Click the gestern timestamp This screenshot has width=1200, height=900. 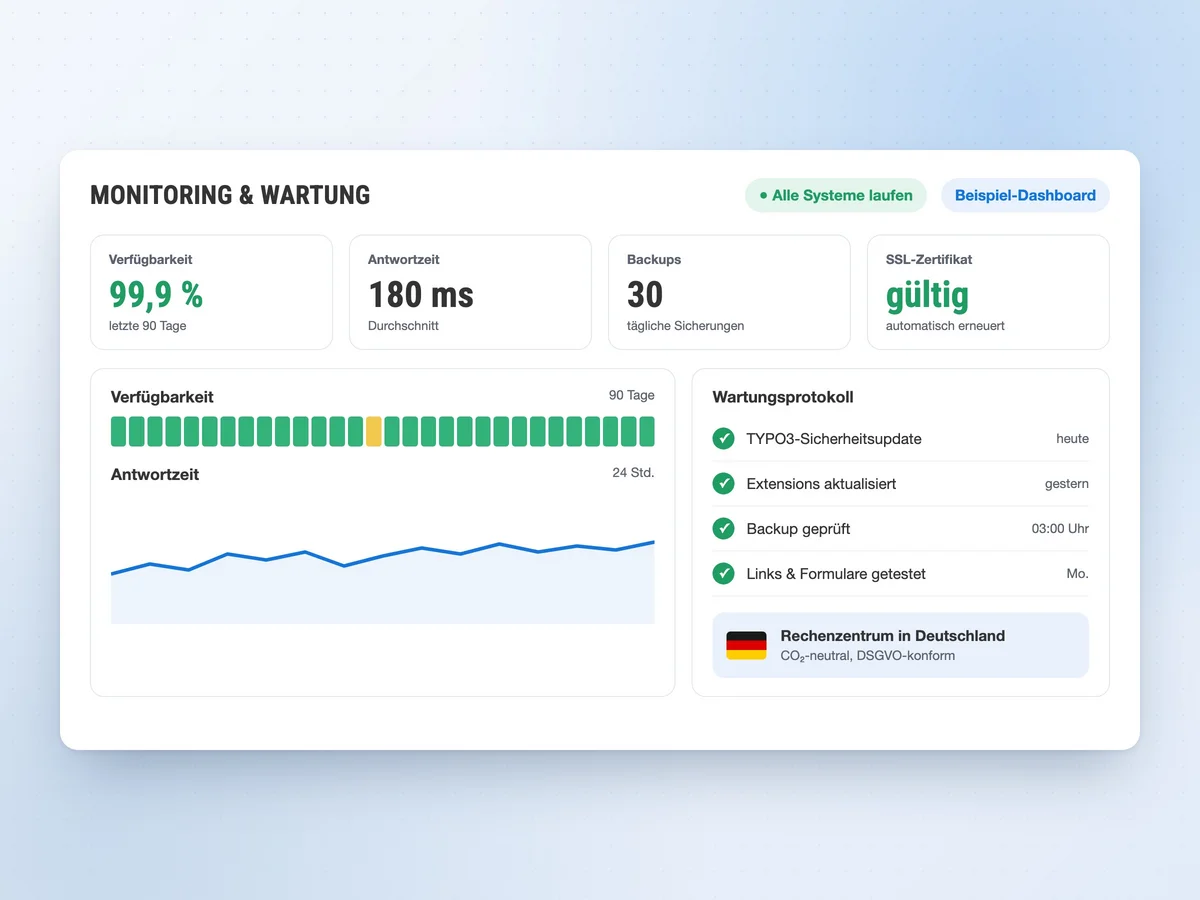(x=1067, y=484)
